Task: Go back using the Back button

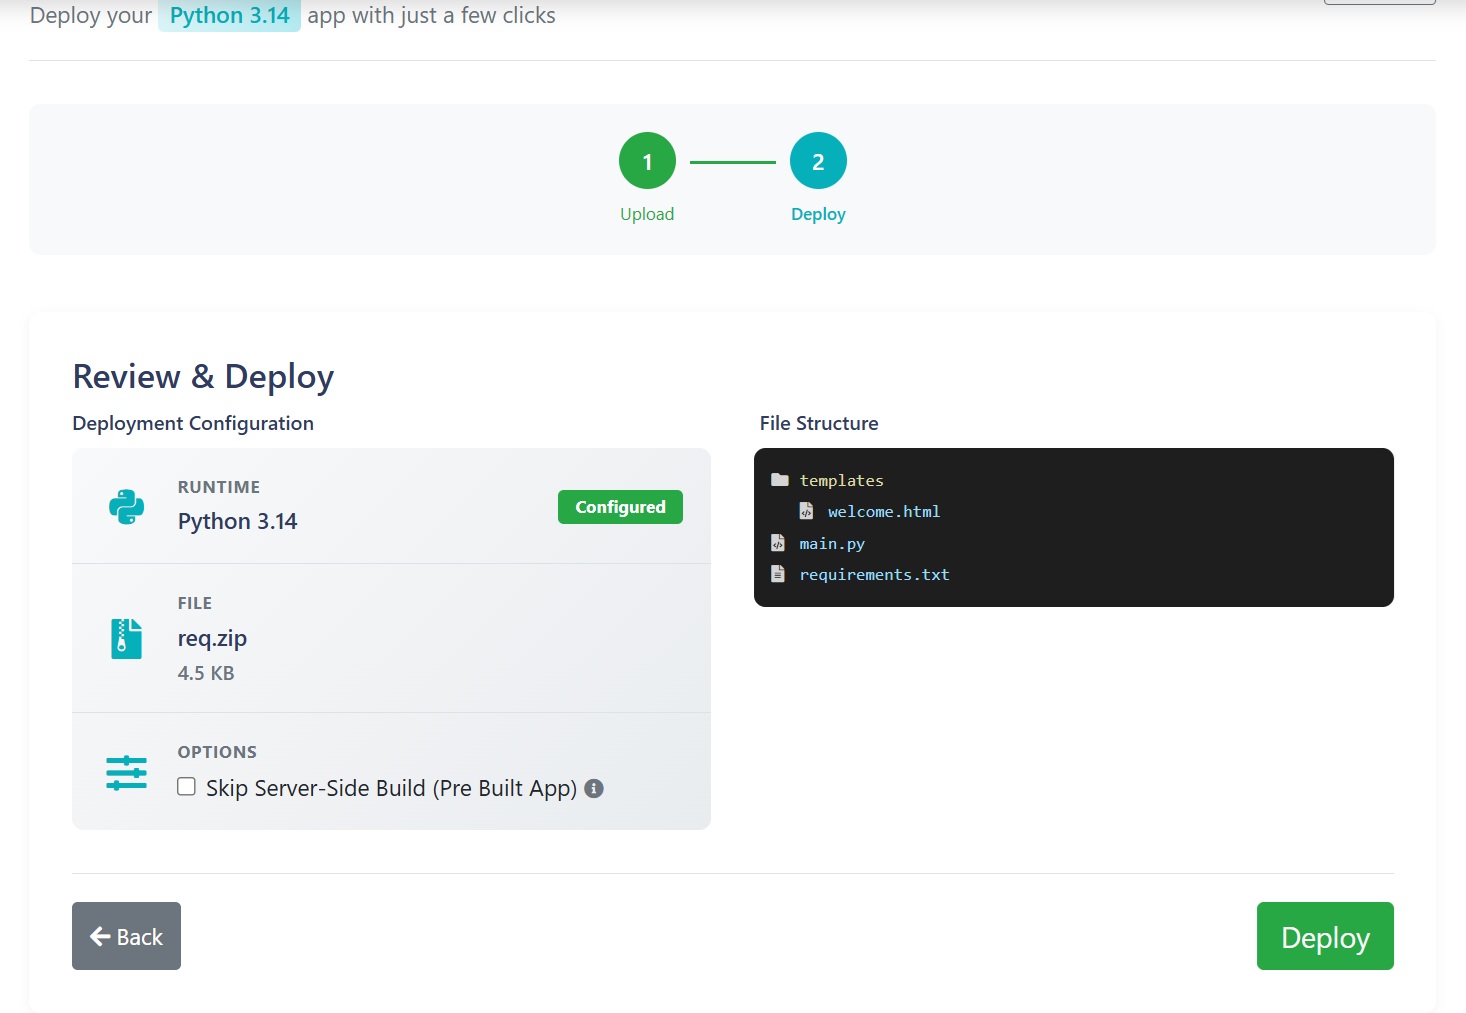Action: [126, 936]
